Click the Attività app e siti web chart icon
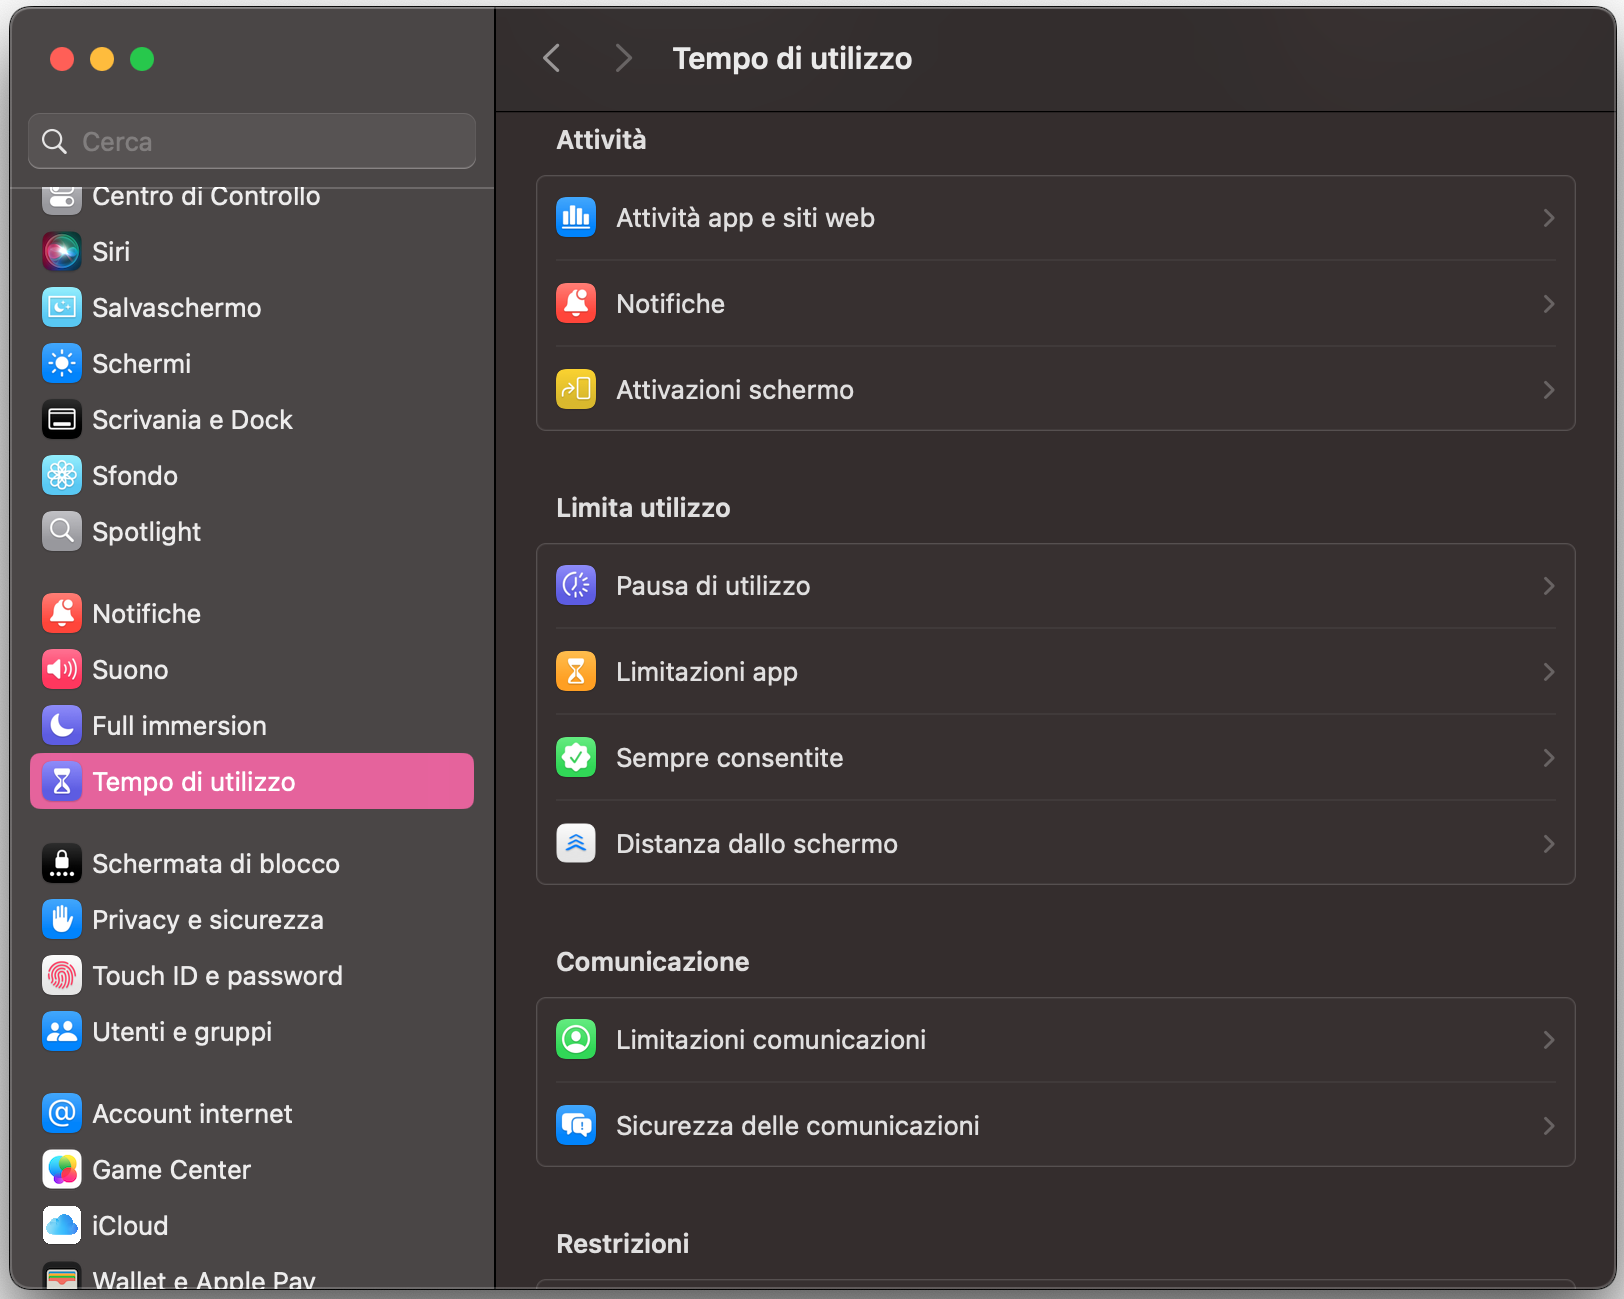This screenshot has width=1624, height=1299. [x=576, y=217]
